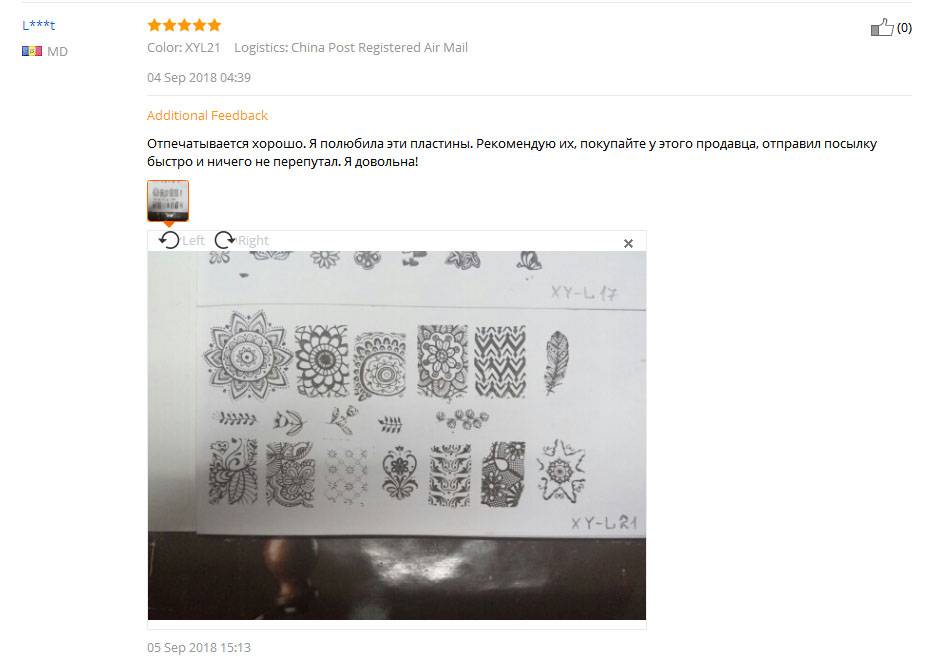The width and height of the screenshot is (928, 668).
Task: Click the enlarged stamping plate photo
Action: [x=397, y=435]
